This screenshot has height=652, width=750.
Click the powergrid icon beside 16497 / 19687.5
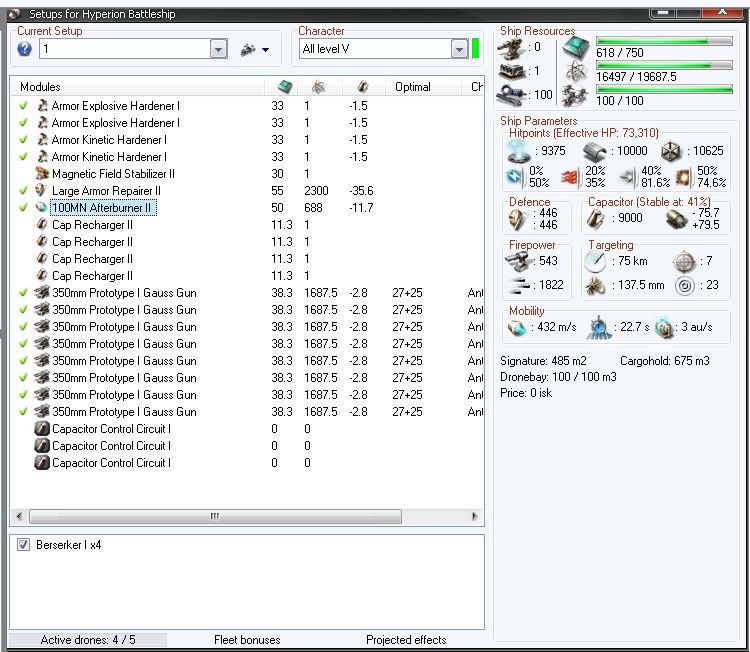(576, 72)
